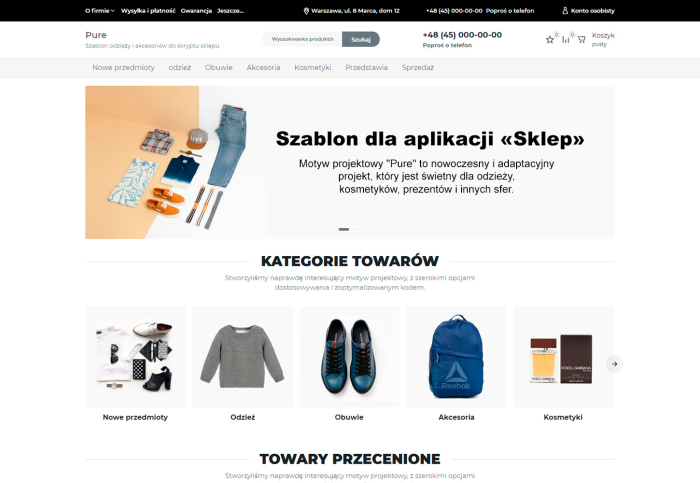Image resolution: width=700 pixels, height=483 pixels.
Task: Expand the O firmie dropdown
Action: tap(100, 11)
